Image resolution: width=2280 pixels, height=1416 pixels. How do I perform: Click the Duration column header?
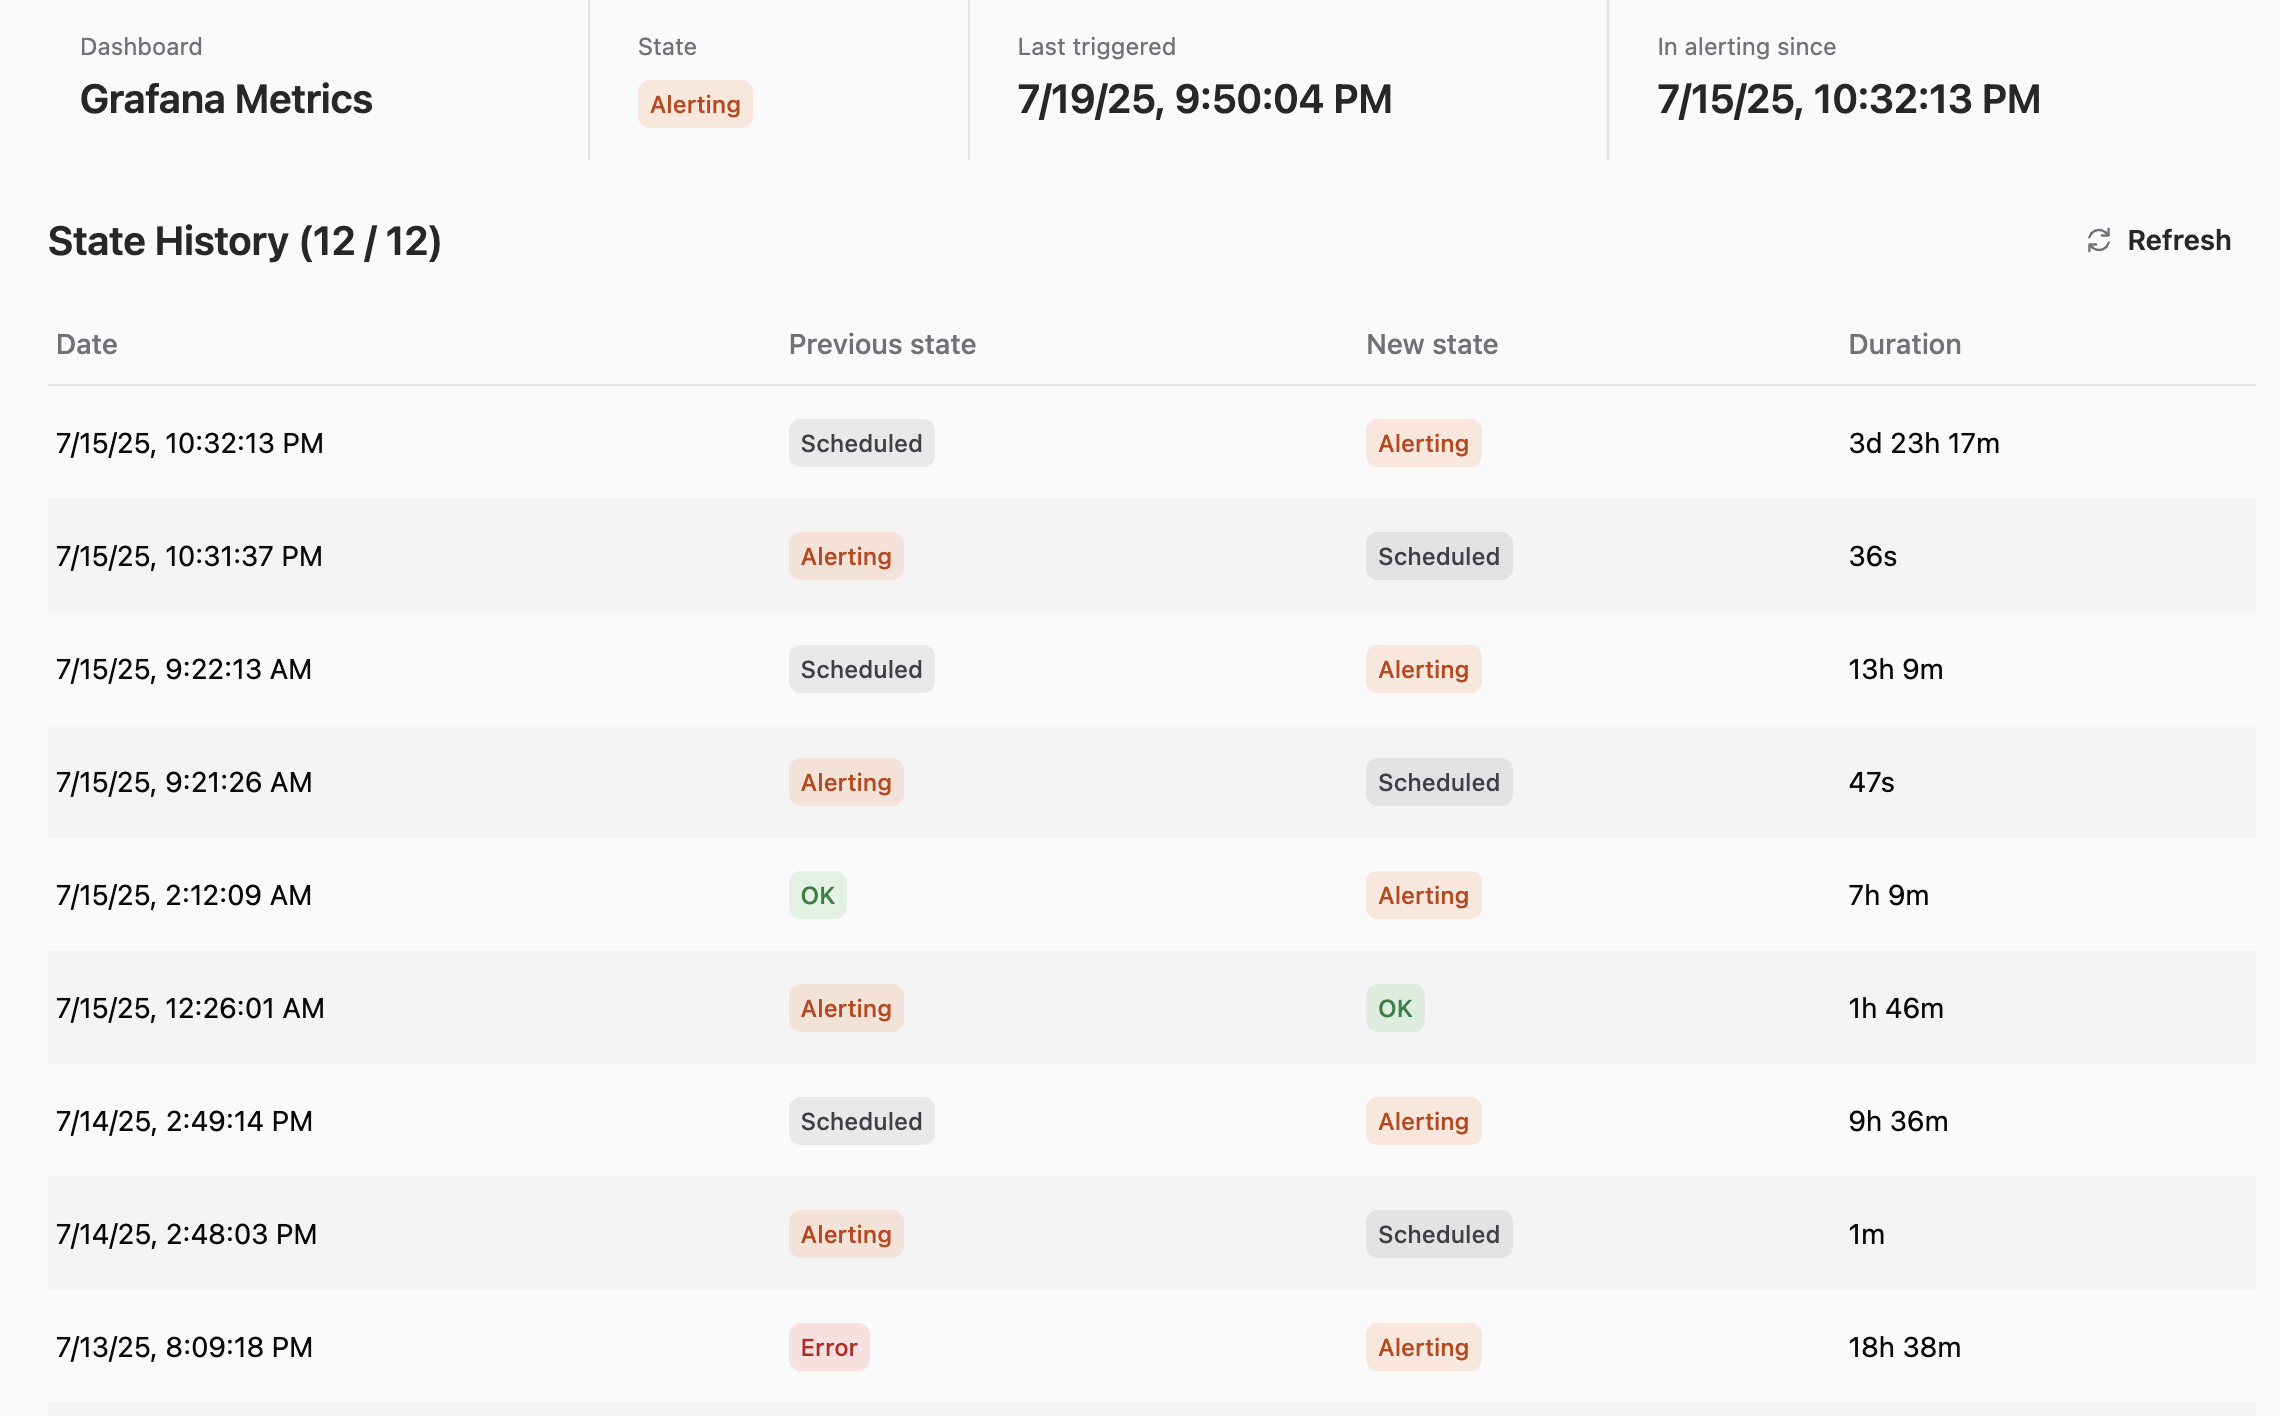tap(1904, 344)
